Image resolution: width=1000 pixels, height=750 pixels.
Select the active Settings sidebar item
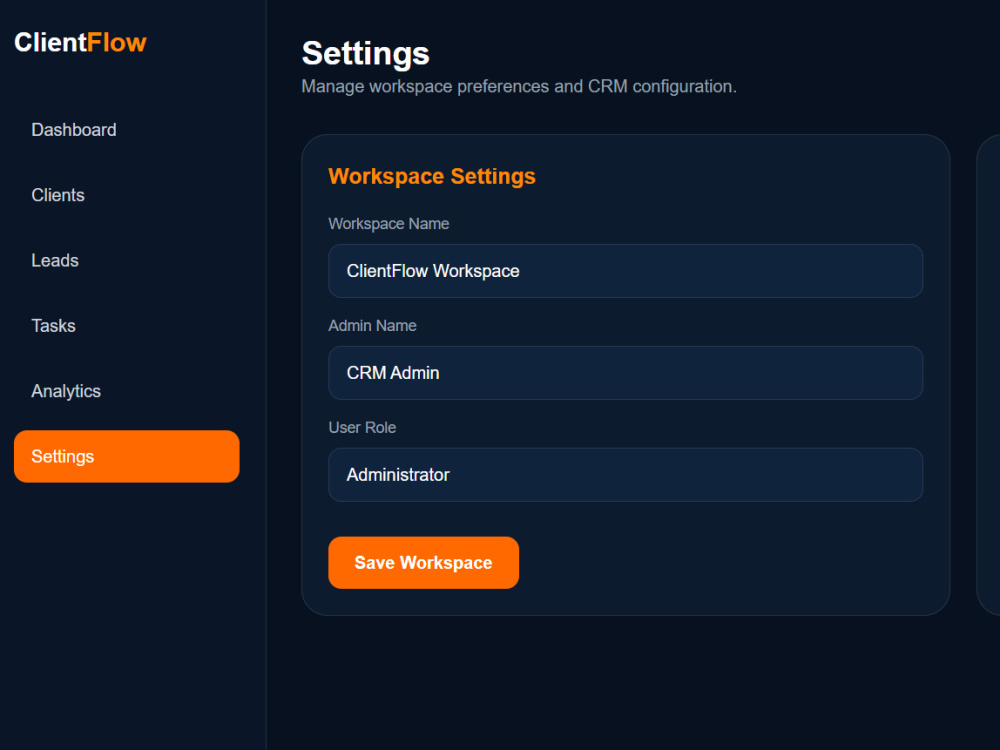click(x=126, y=457)
